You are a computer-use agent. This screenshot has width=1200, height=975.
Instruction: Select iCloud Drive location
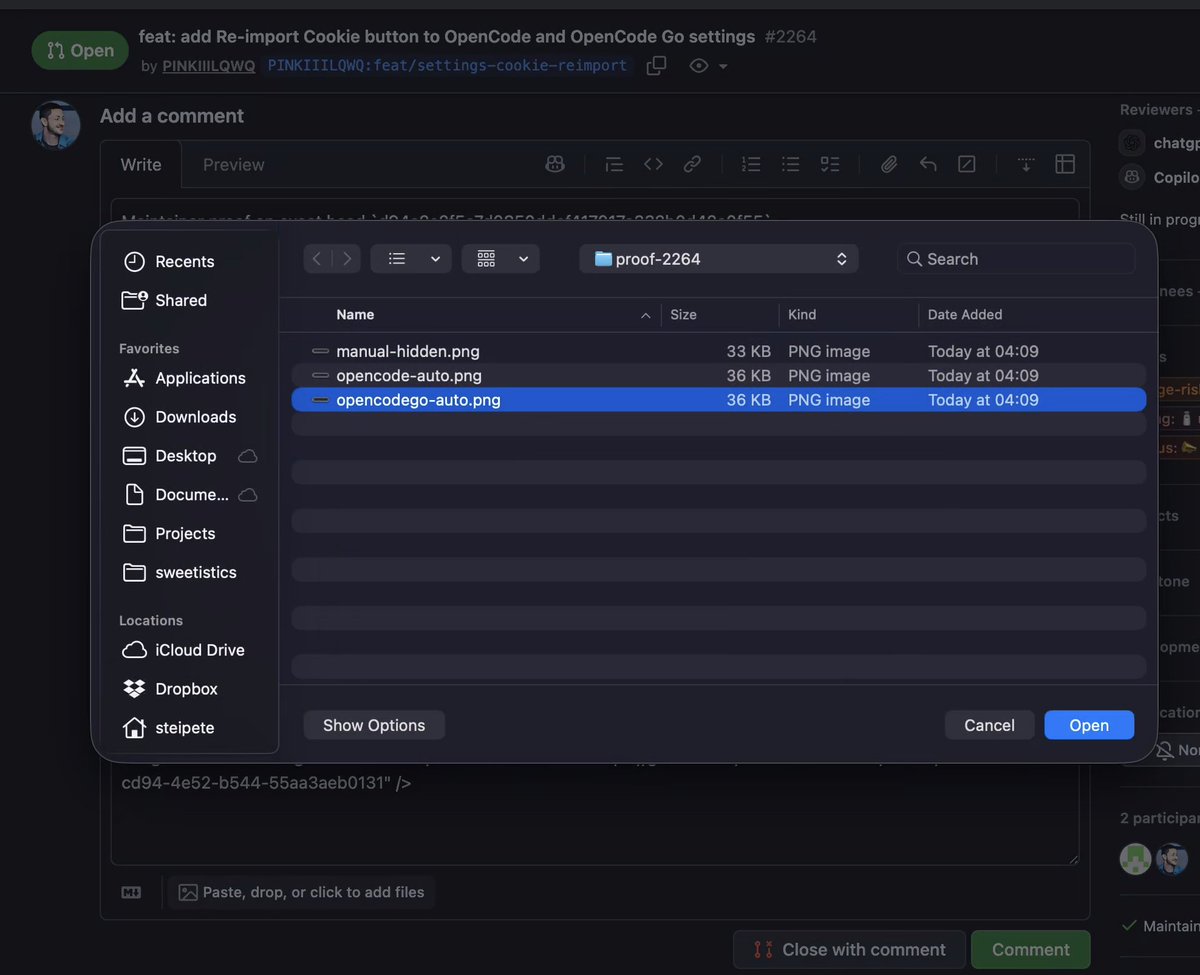point(183,650)
